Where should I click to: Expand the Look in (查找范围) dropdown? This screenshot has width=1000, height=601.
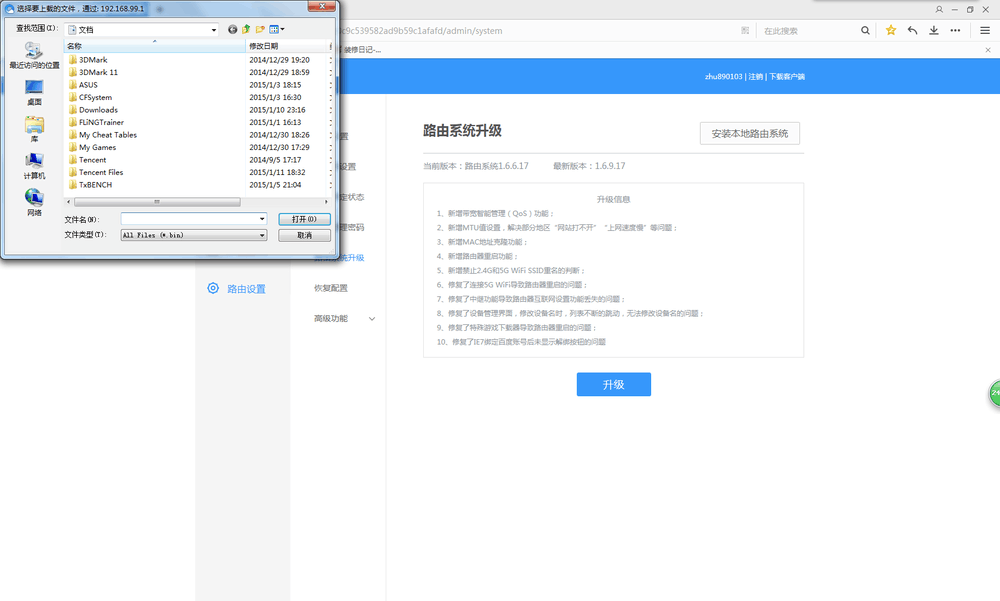click(214, 29)
